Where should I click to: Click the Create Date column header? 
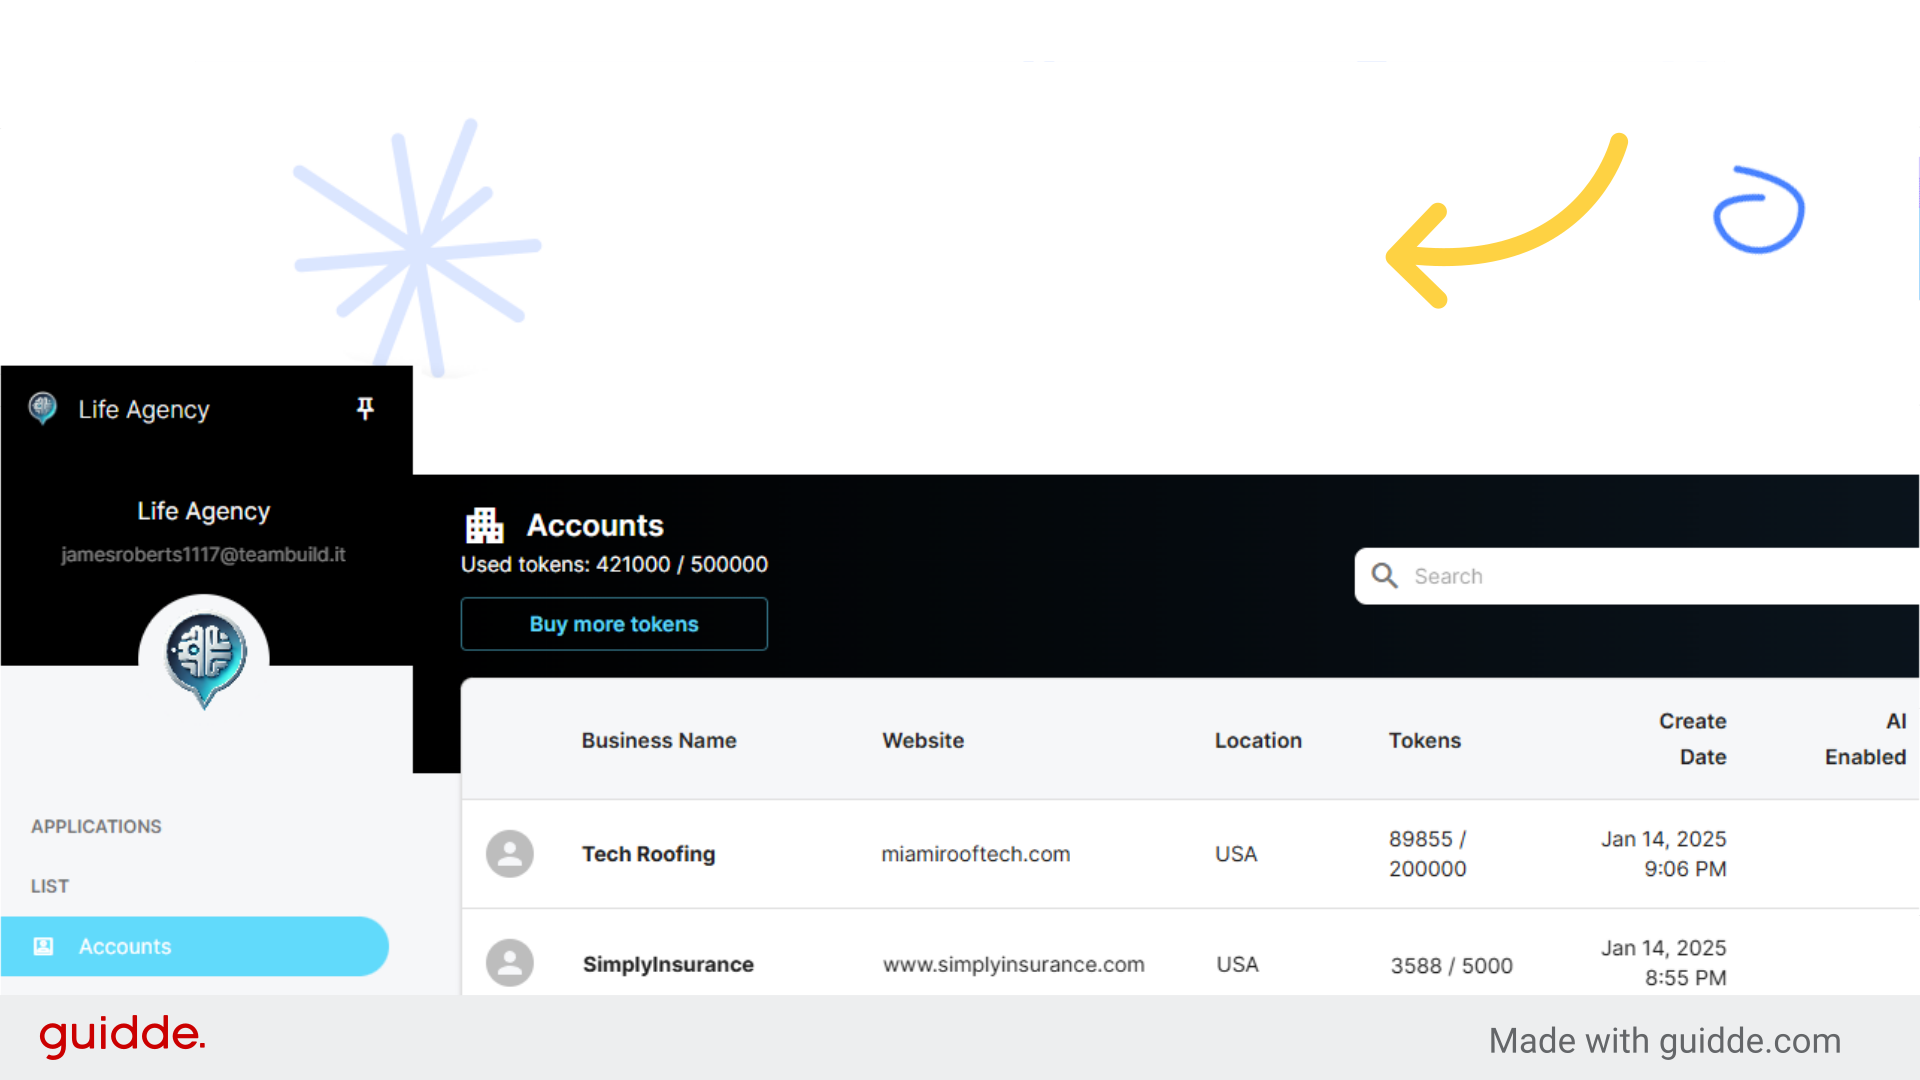click(1693, 740)
